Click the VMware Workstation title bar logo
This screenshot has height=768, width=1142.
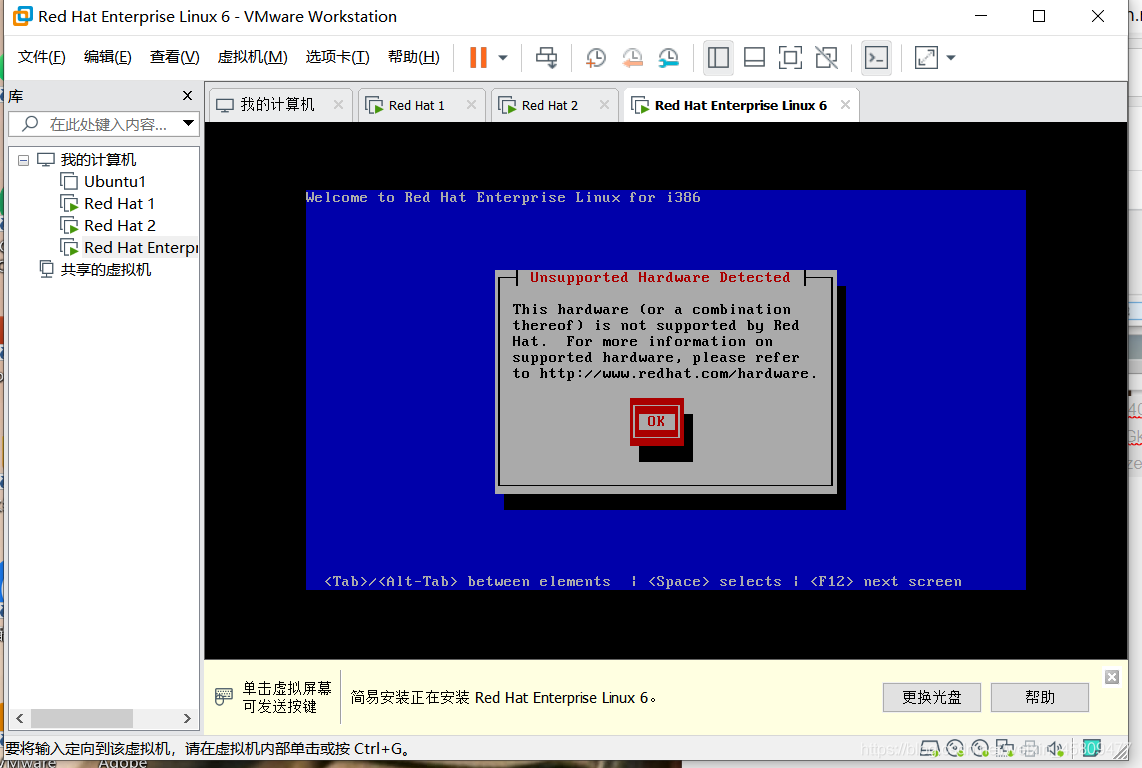[23, 16]
